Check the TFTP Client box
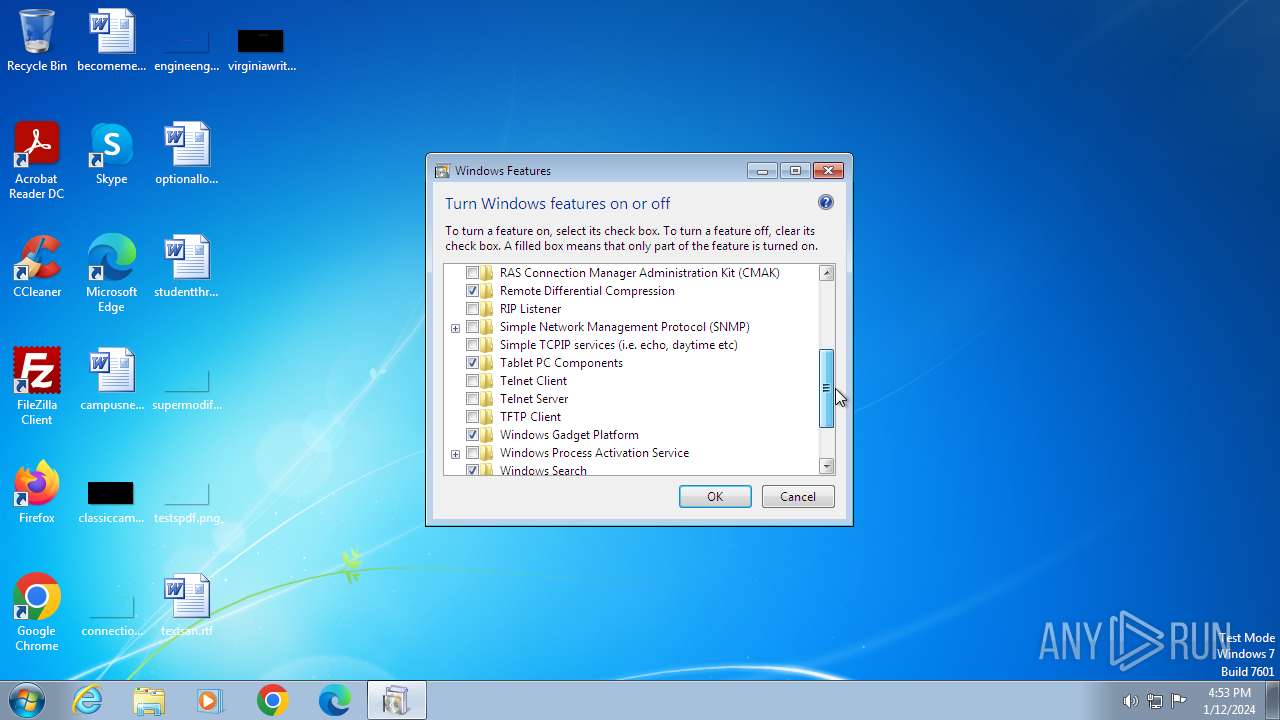 click(x=473, y=417)
